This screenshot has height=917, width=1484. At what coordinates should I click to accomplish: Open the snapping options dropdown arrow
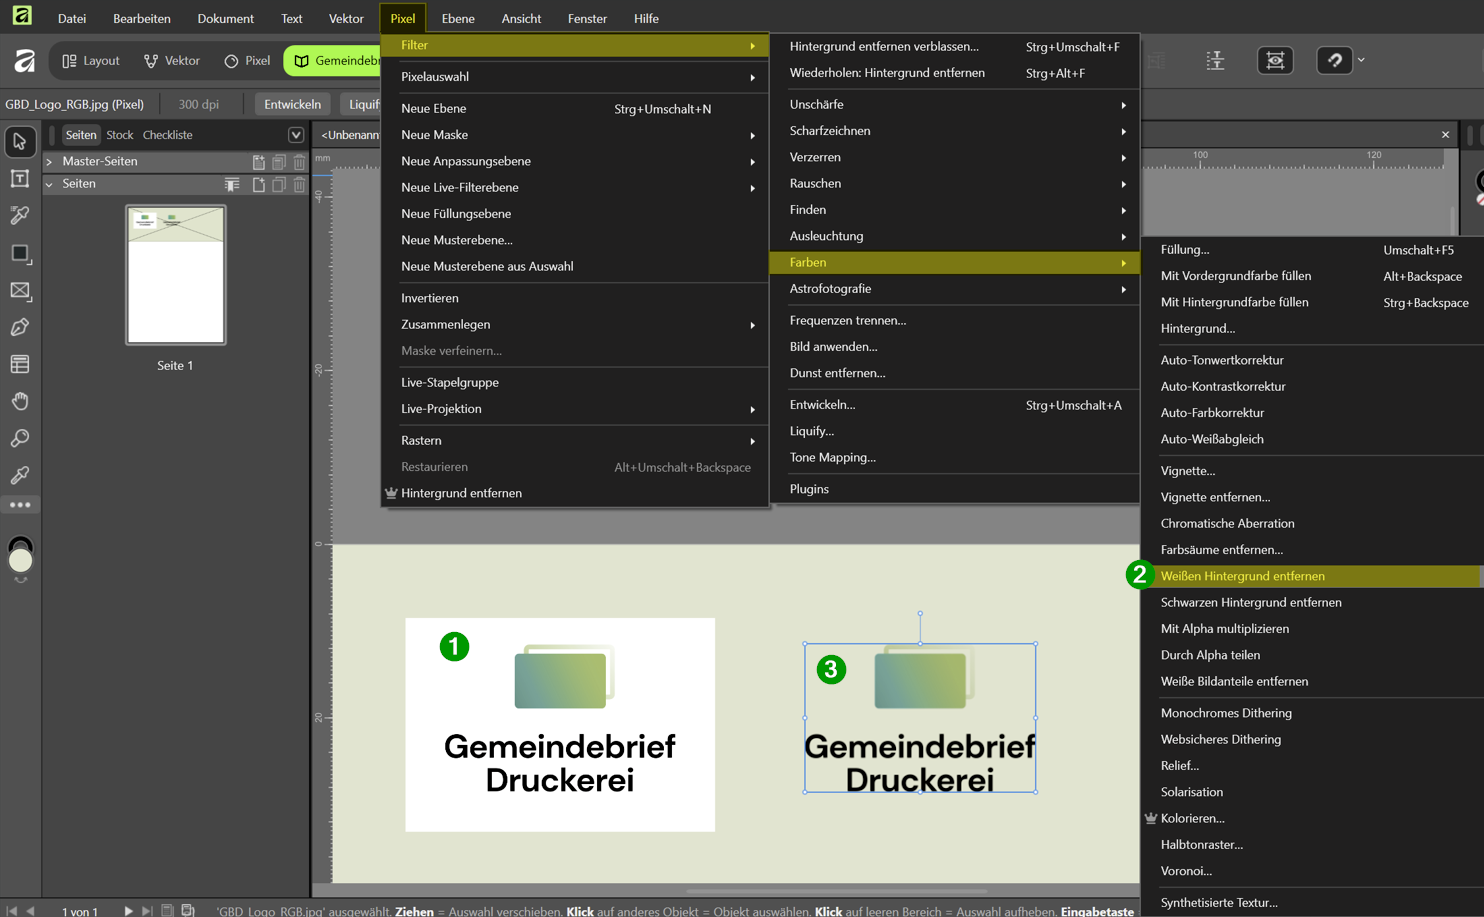[1361, 61]
